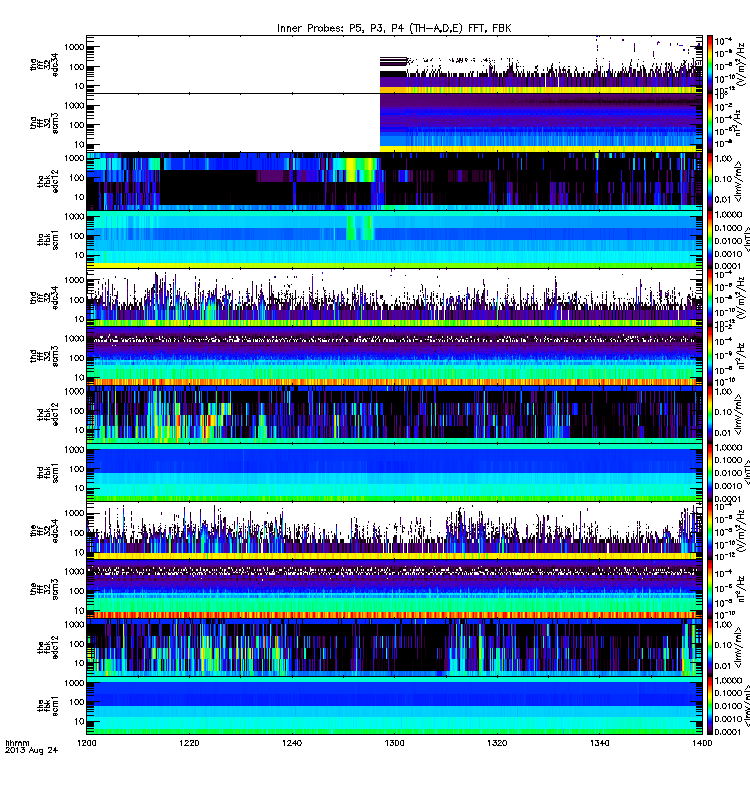Select the the fbk scm1 spectrogram panel
This screenshot has width=750, height=800.
(394, 705)
